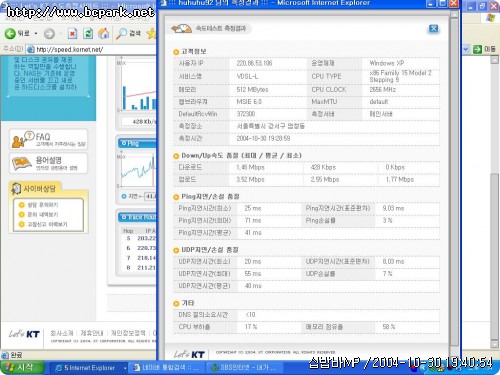Select the Ping tab in background page
The image size is (500, 375).
click(137, 143)
